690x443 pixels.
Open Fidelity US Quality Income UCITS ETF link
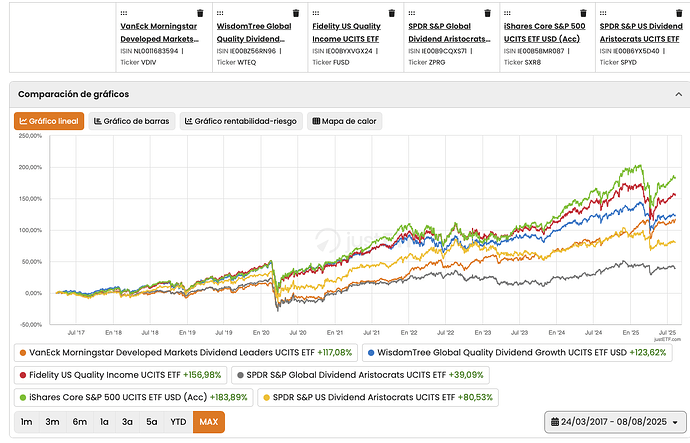pyautogui.click(x=346, y=33)
